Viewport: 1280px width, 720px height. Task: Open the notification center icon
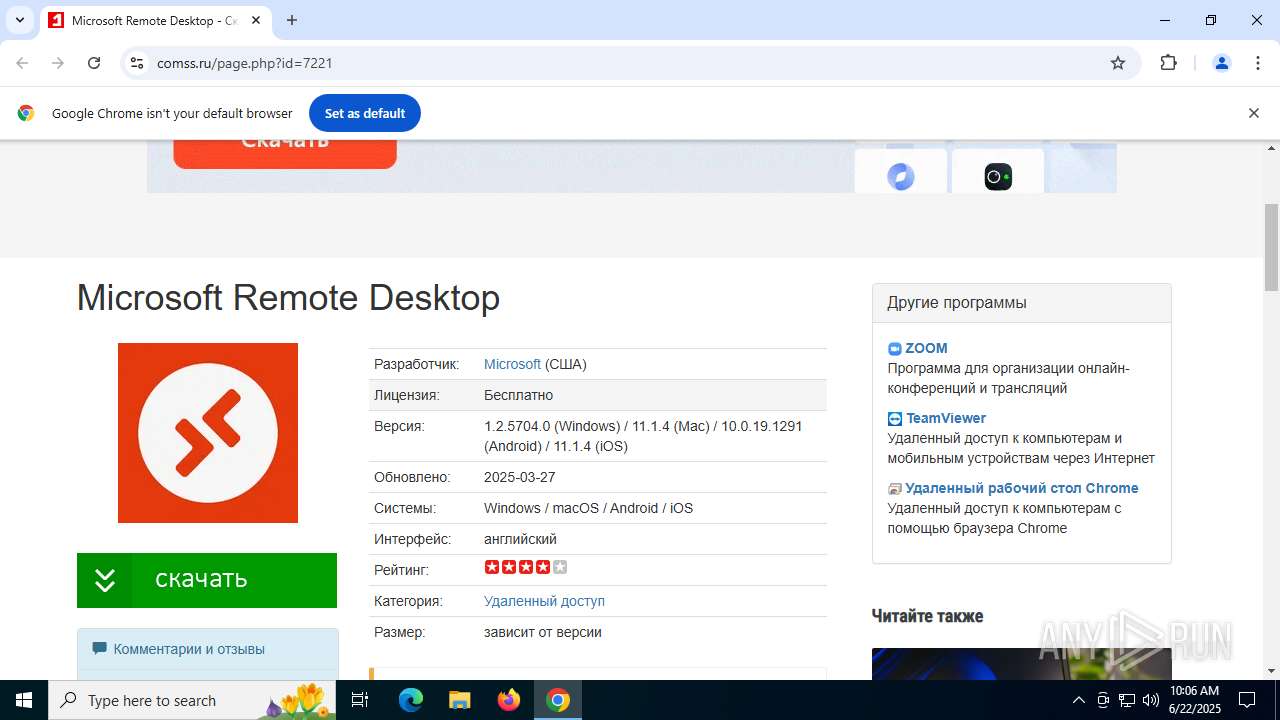point(1247,700)
